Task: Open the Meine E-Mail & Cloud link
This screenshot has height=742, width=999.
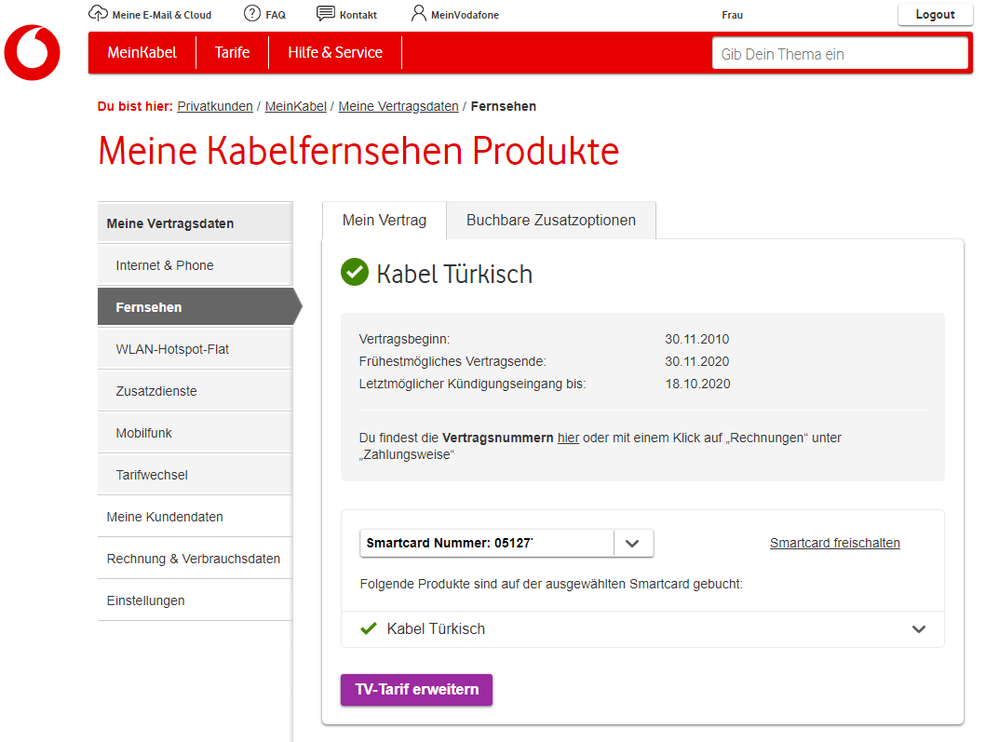Action: (162, 15)
